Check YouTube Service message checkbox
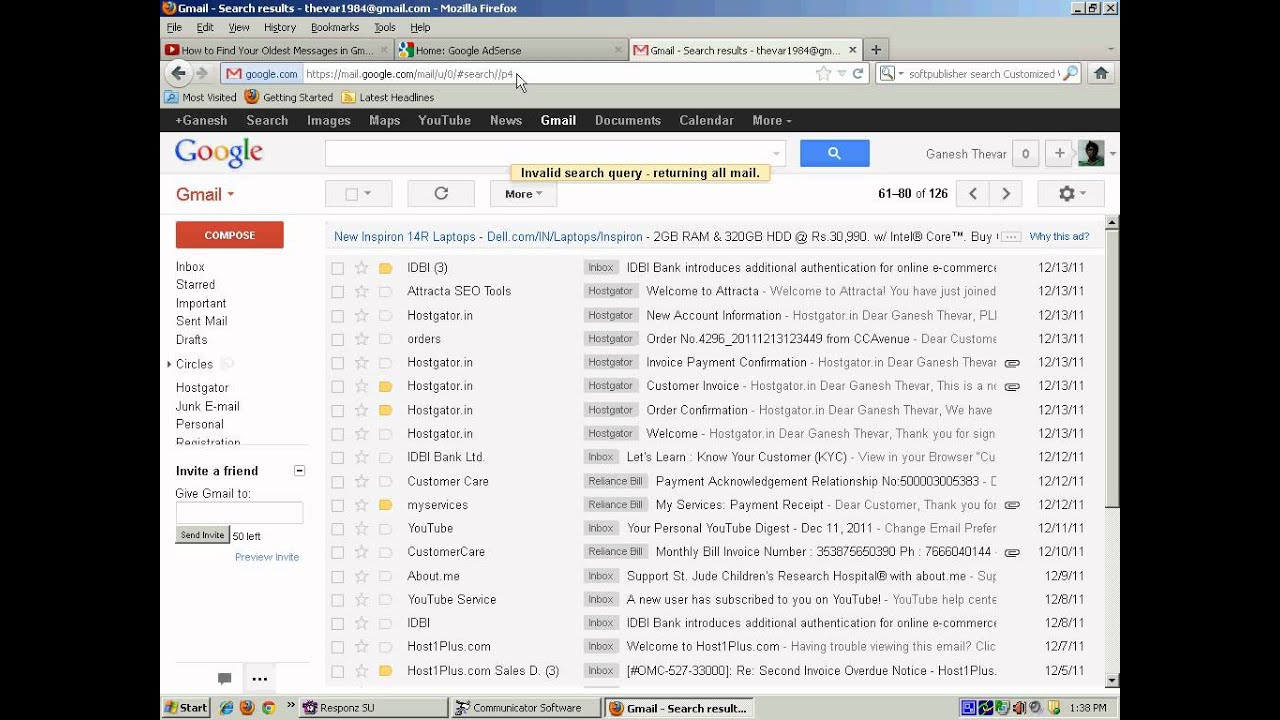Viewport: 1280px width, 720px height. click(x=337, y=600)
